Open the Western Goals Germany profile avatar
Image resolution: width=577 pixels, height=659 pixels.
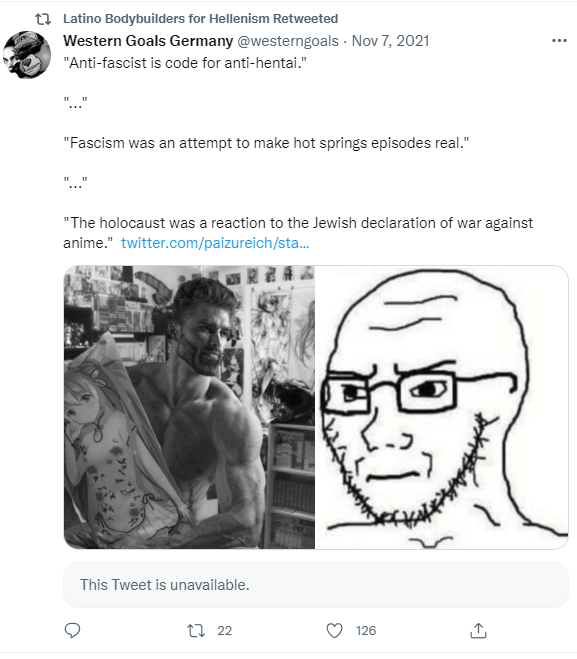coord(26,55)
